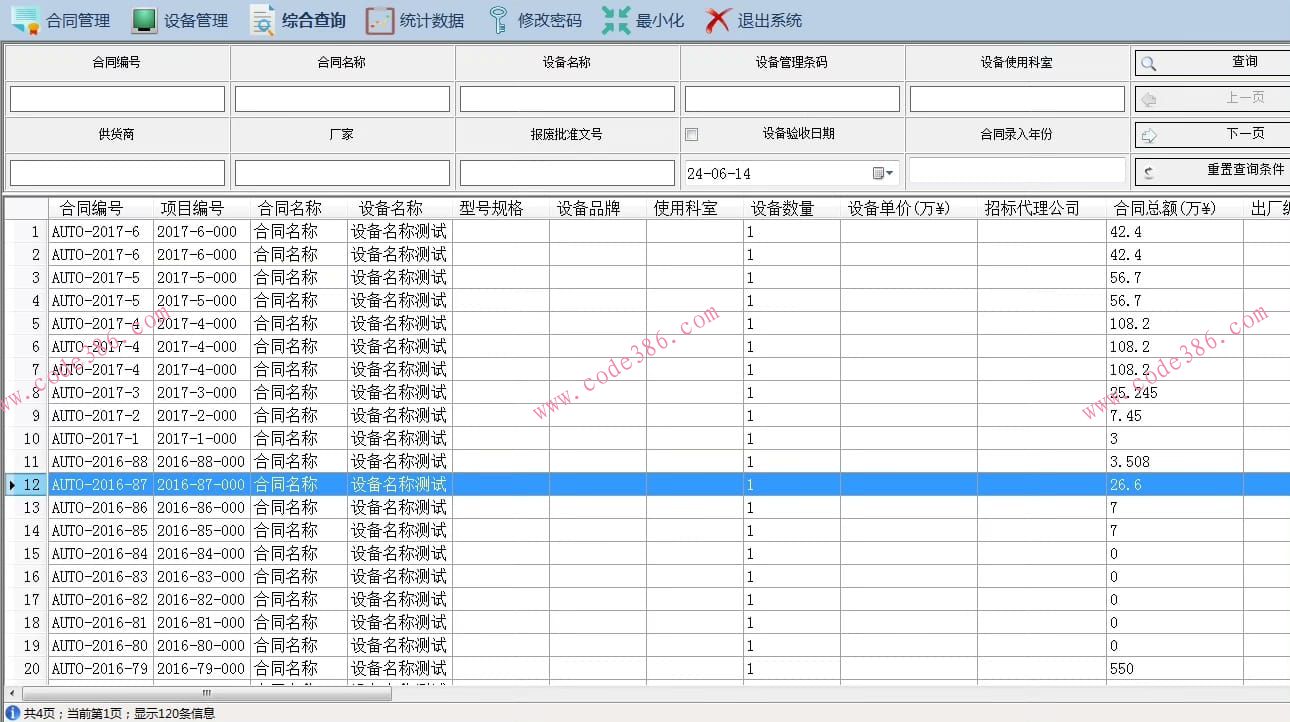The image size is (1290, 722).
Task: Click the info icon in status bar
Action: pos(12,713)
